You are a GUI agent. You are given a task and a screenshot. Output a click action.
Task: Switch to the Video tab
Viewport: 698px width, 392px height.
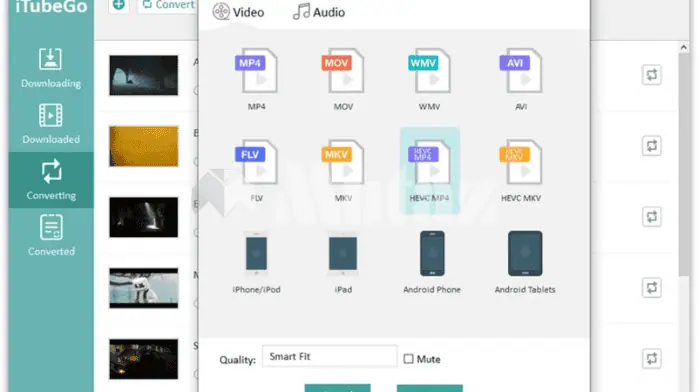click(238, 12)
